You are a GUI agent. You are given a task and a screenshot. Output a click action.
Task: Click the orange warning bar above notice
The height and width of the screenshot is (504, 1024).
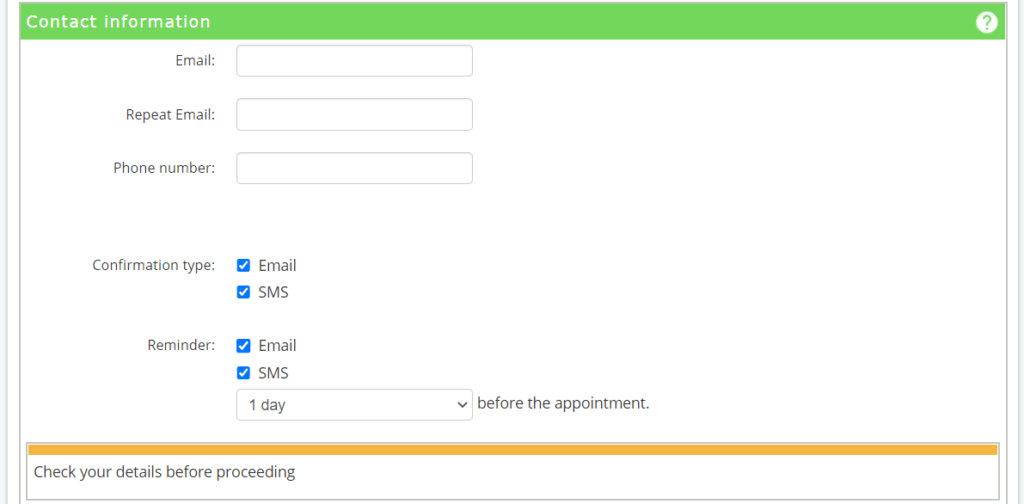(513, 450)
